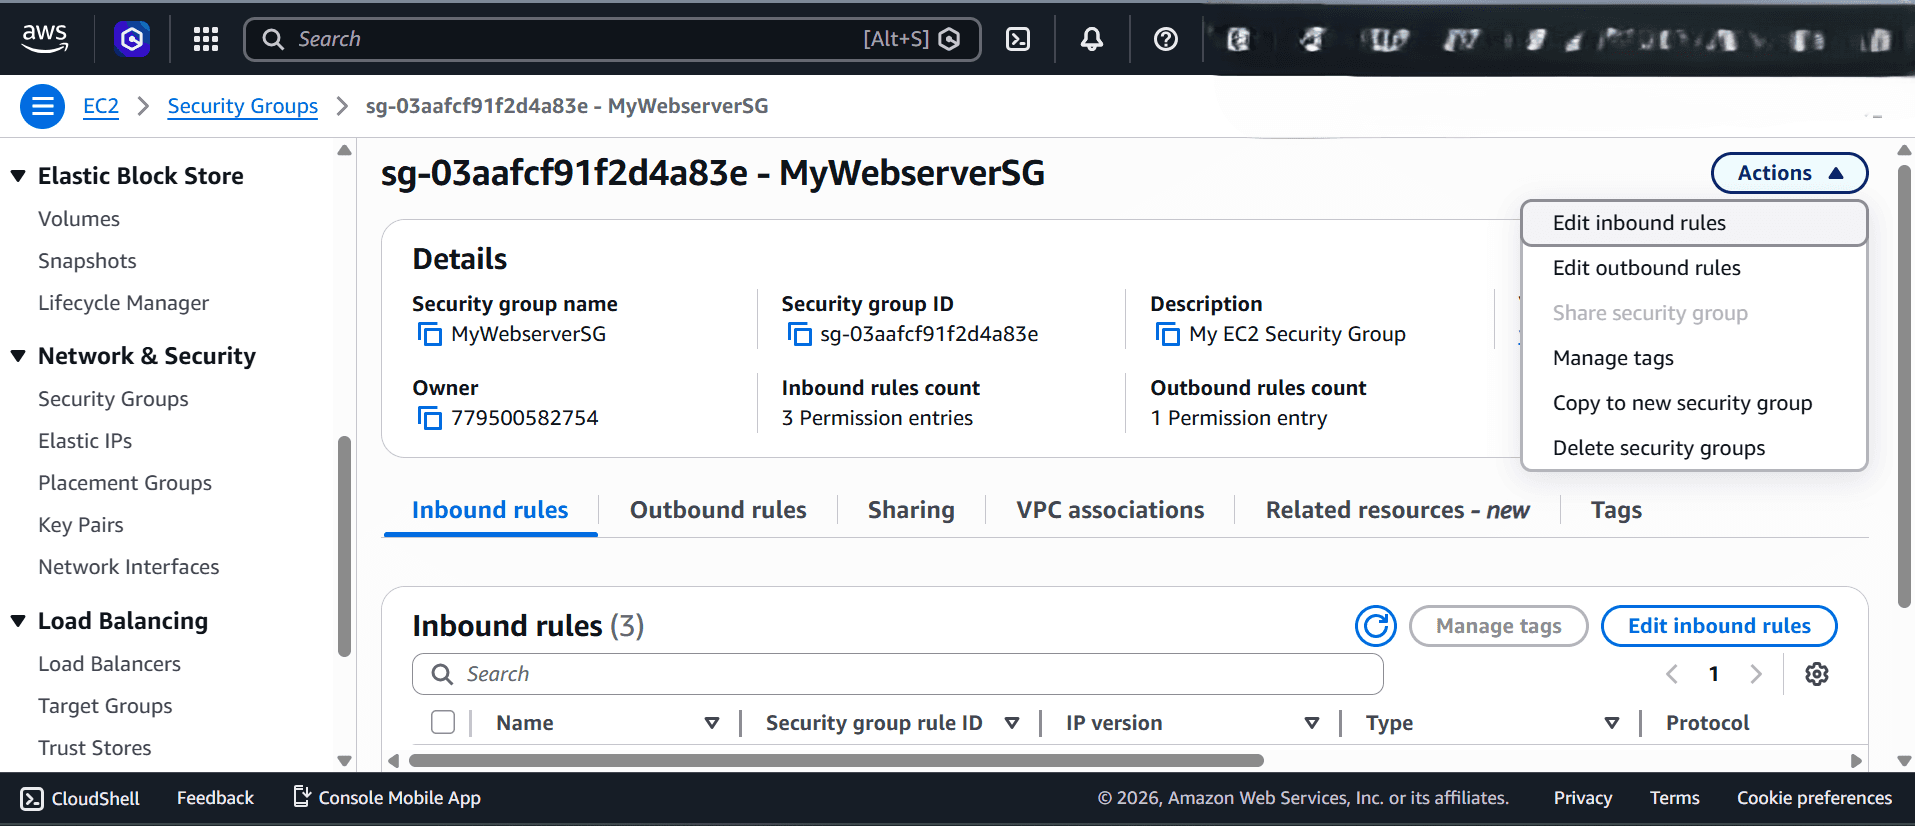Switch to the Sharing tab
This screenshot has width=1915, height=826.
(x=911, y=510)
